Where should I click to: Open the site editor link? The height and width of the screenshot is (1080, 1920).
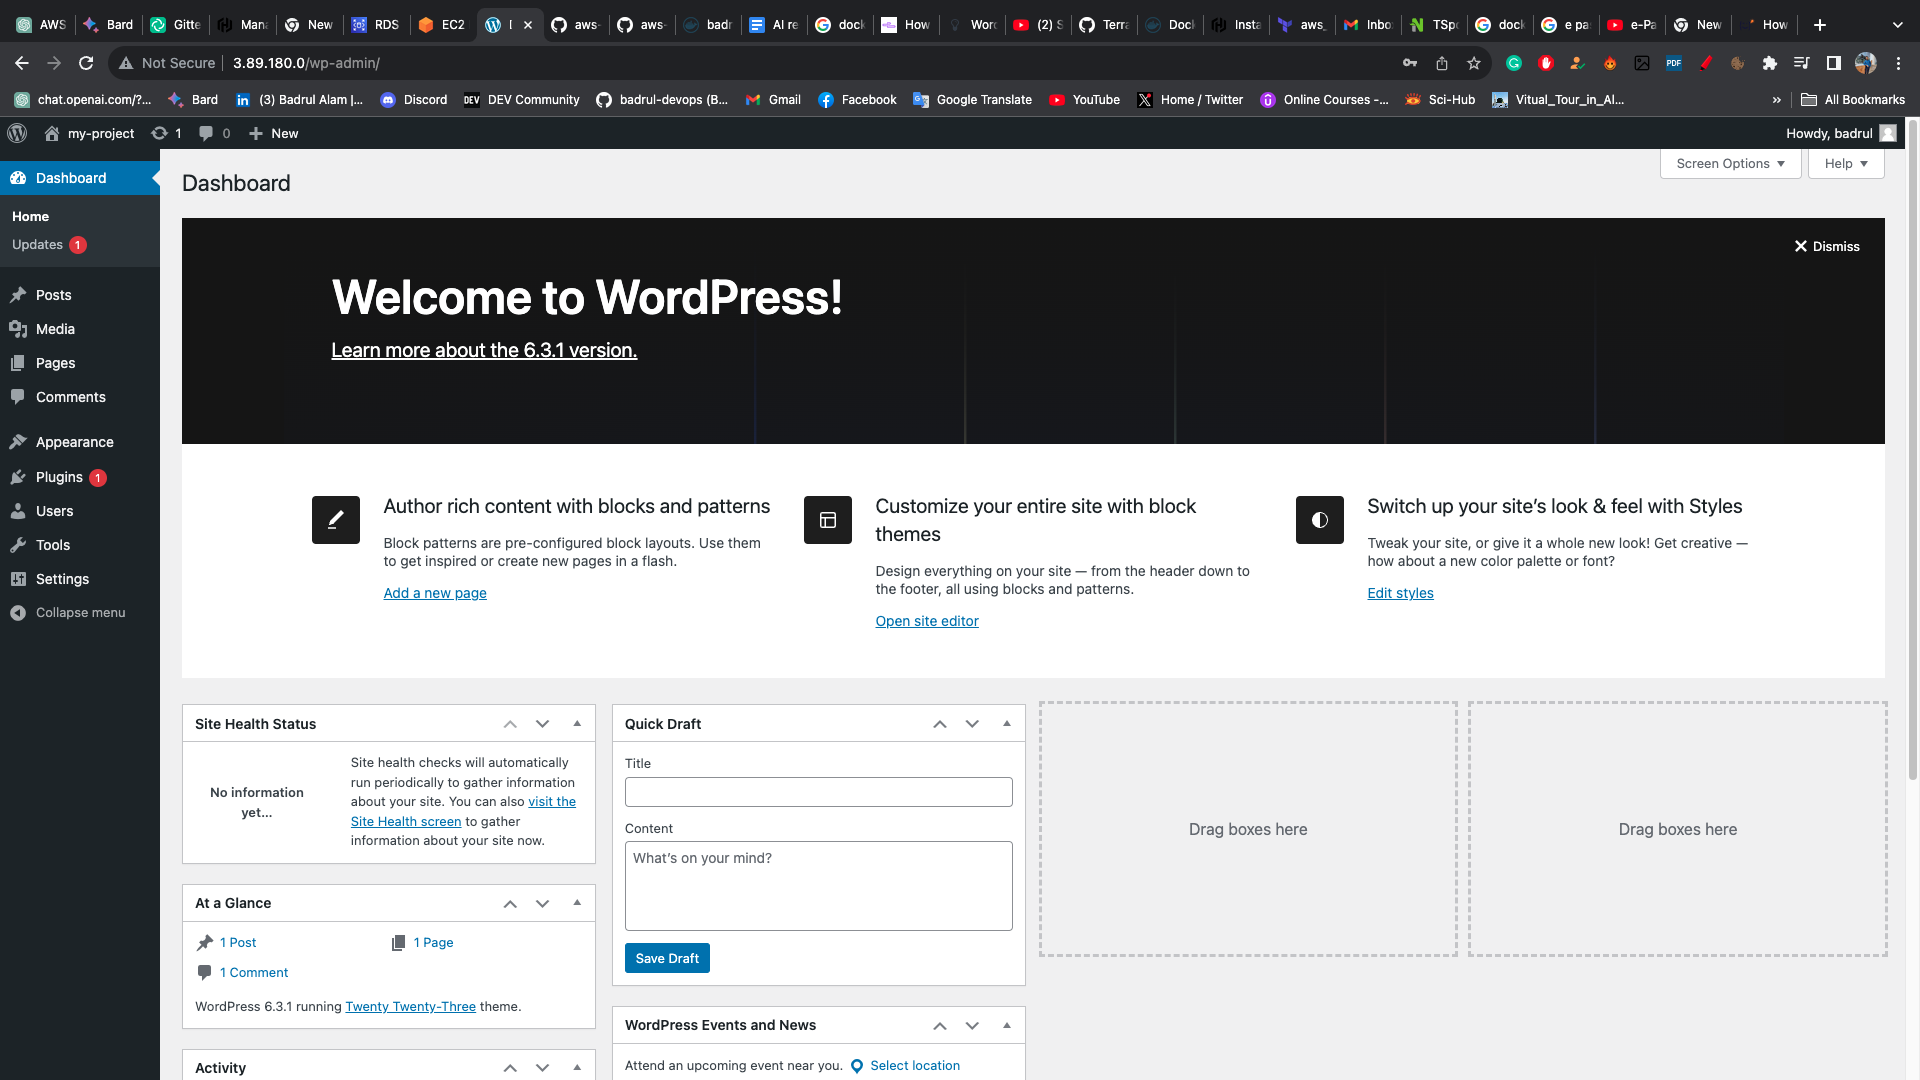(926, 621)
